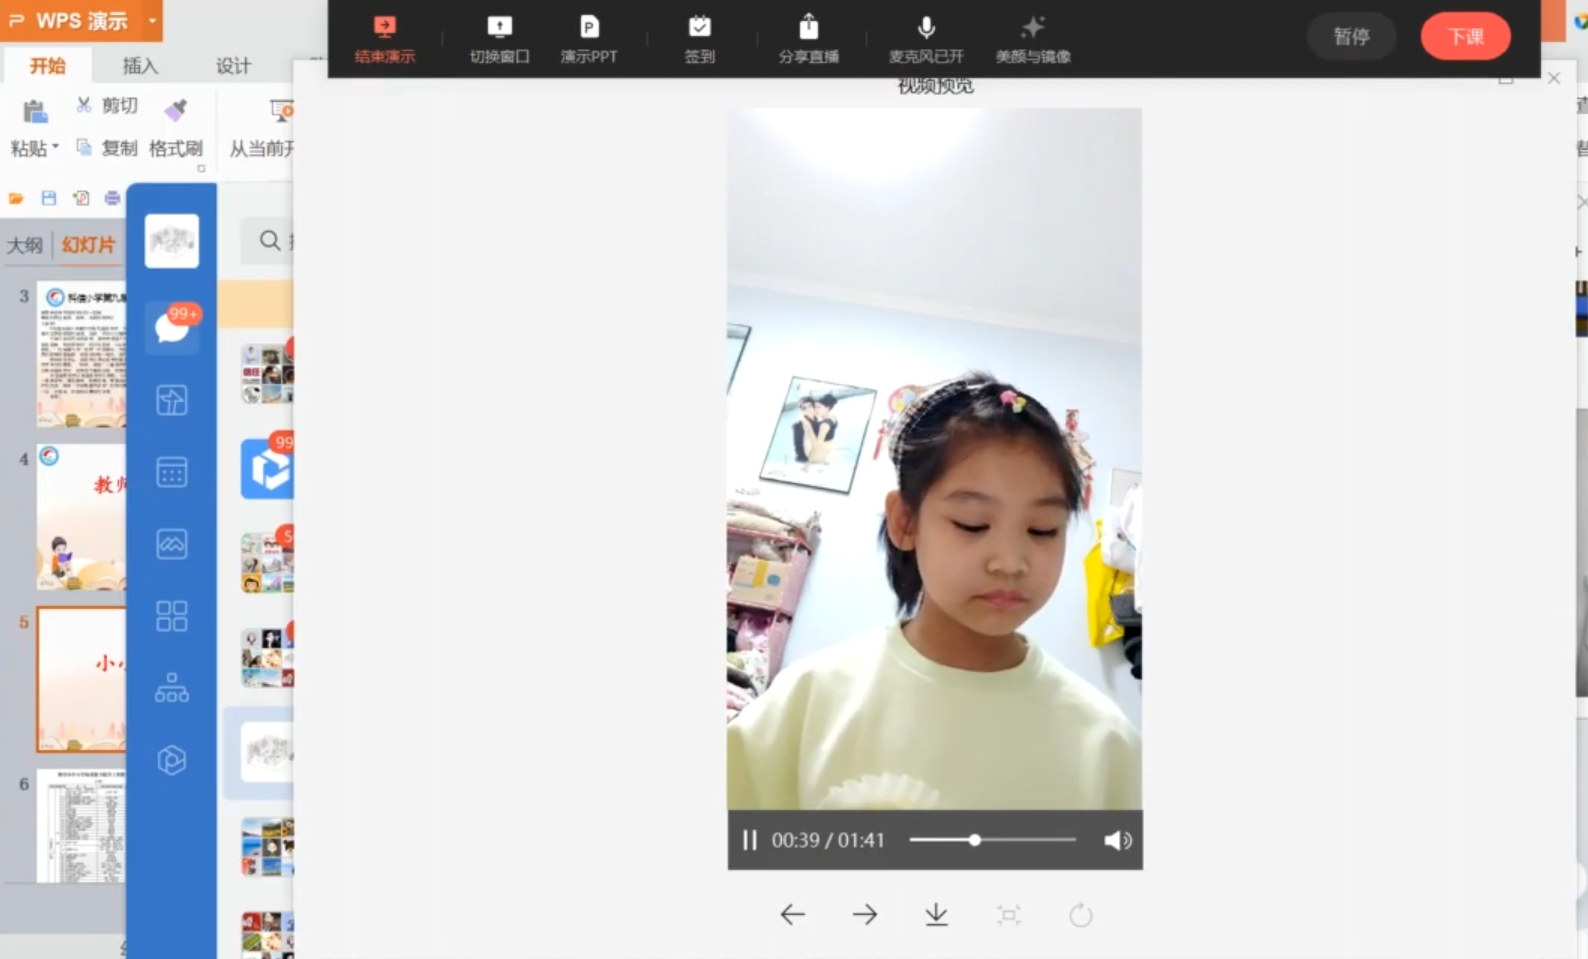Select slide 4 thumbnail in slide panel

[x=82, y=517]
